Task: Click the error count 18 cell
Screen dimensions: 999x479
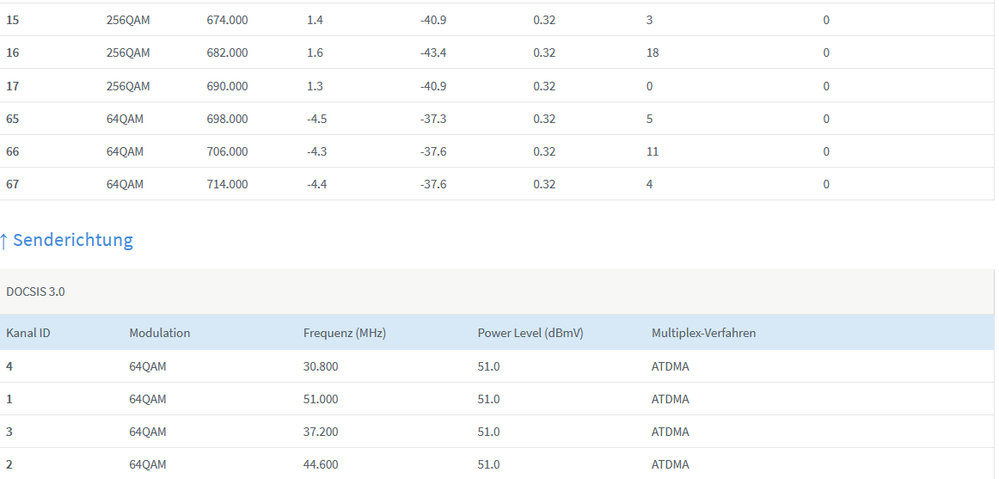Action: point(653,53)
